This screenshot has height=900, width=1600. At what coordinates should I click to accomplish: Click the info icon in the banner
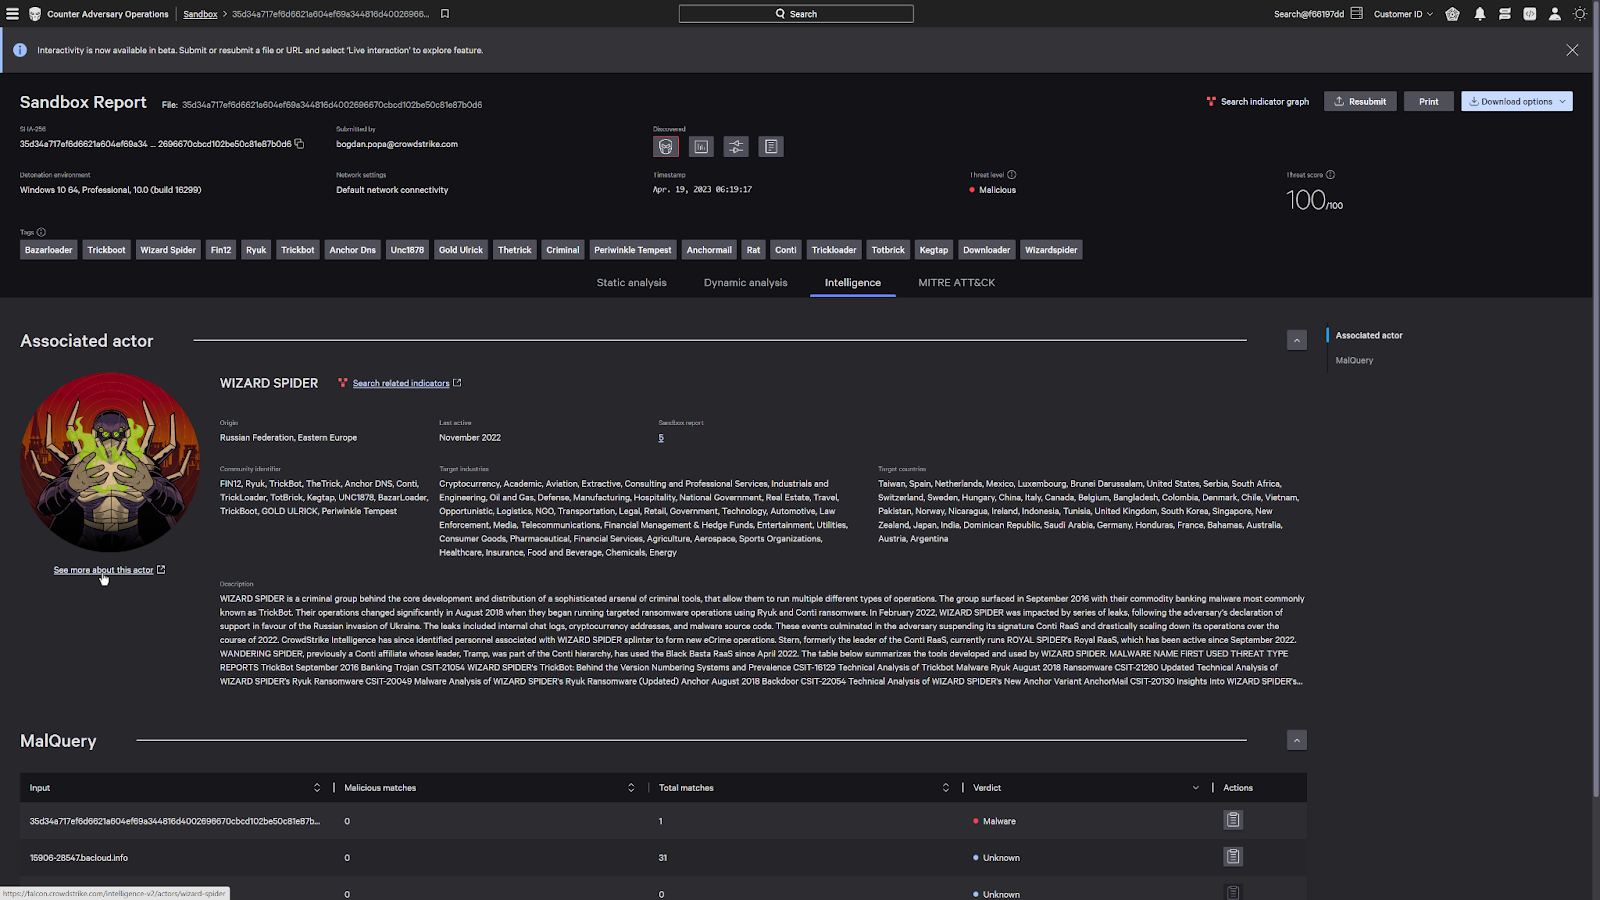coord(20,50)
